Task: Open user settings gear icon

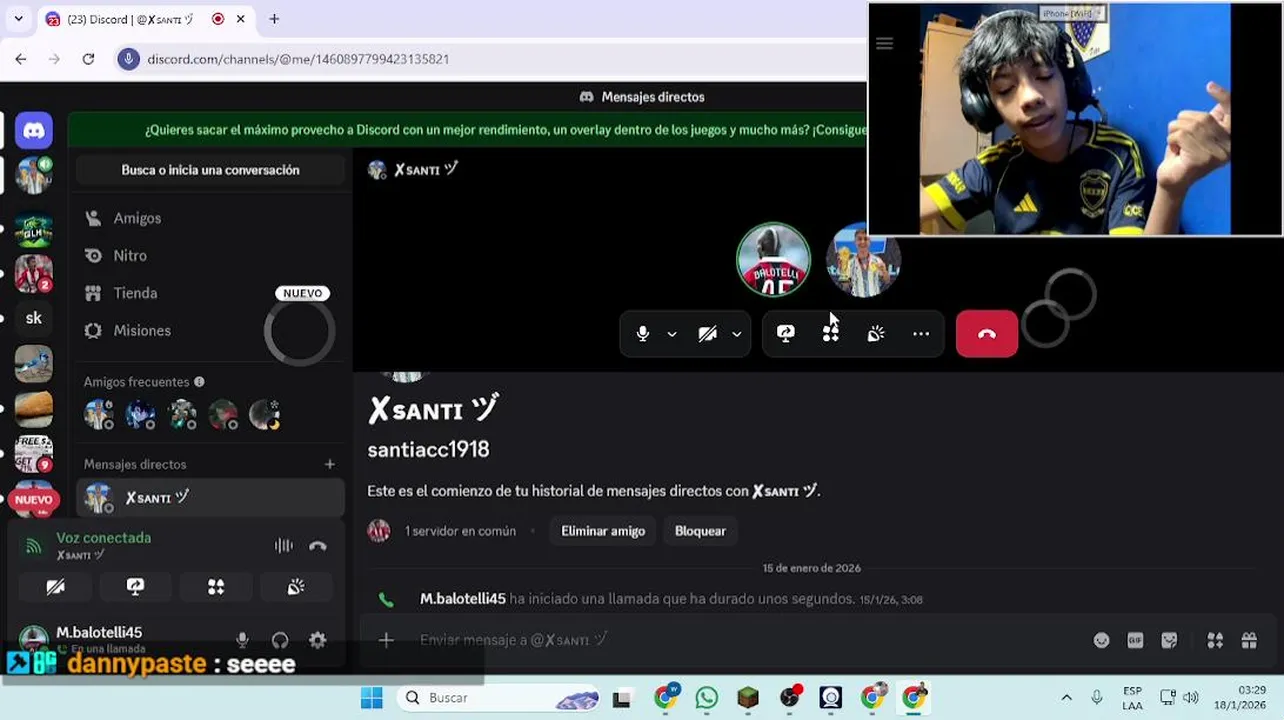Action: pos(318,640)
